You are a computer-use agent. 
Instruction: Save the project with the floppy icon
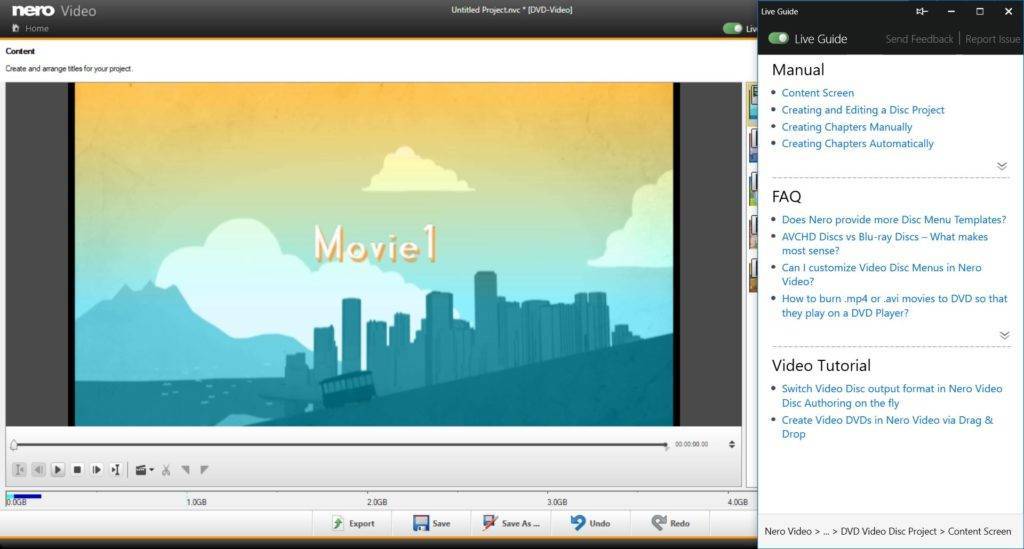[431, 523]
